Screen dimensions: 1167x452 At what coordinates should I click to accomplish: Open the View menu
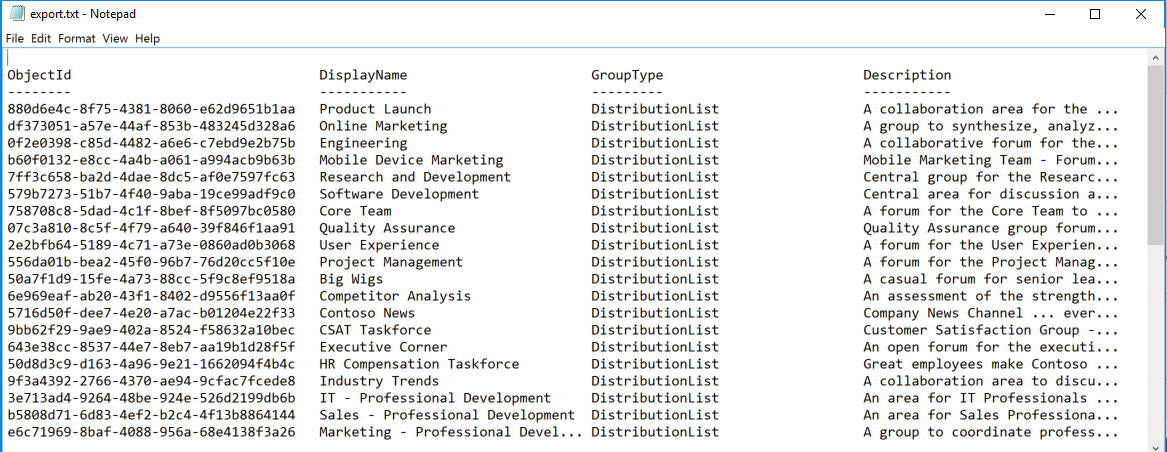(115, 38)
